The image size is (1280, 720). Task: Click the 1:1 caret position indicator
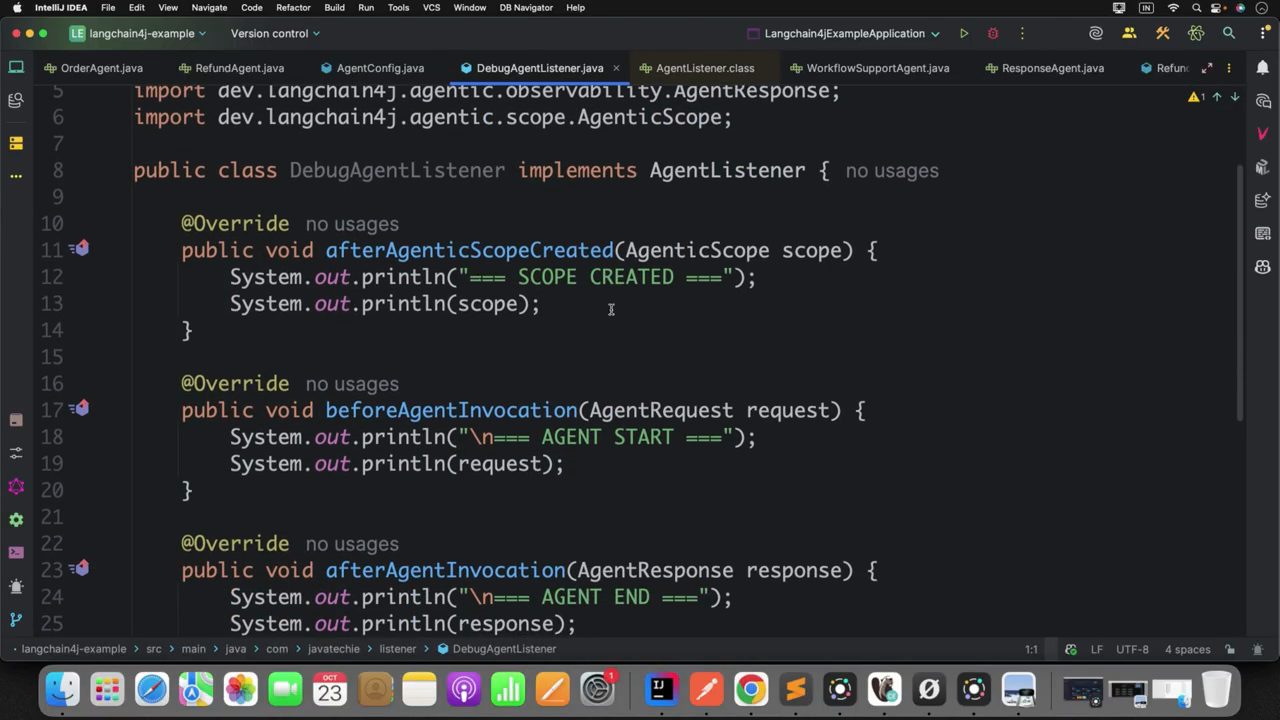click(x=1031, y=649)
